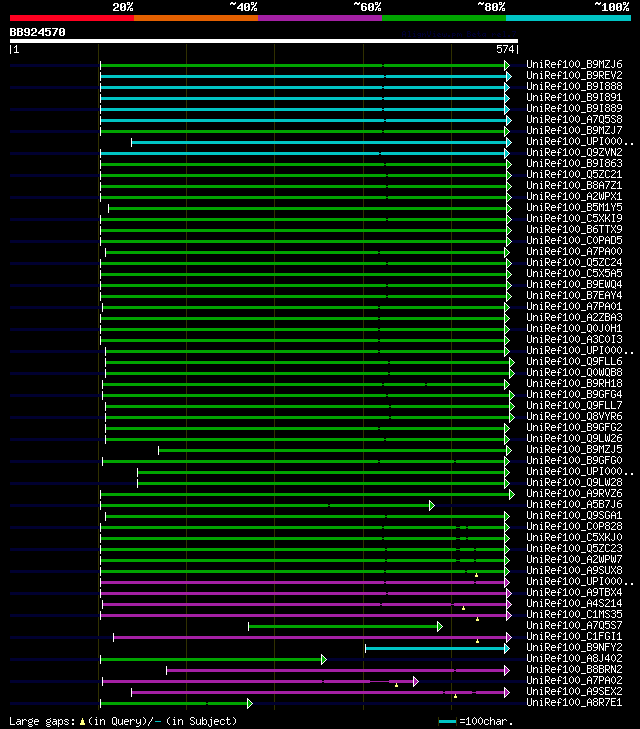Click the white query sequence bar
640x729 pixels.
264,41
